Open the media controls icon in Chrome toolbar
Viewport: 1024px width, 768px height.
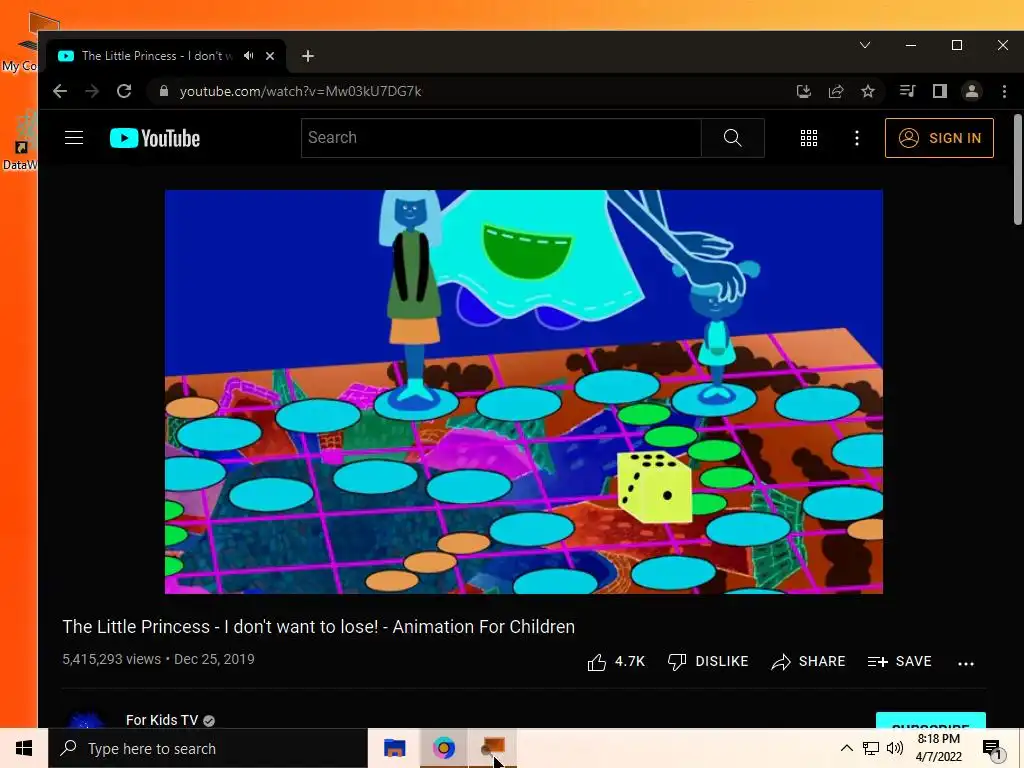[x=907, y=91]
